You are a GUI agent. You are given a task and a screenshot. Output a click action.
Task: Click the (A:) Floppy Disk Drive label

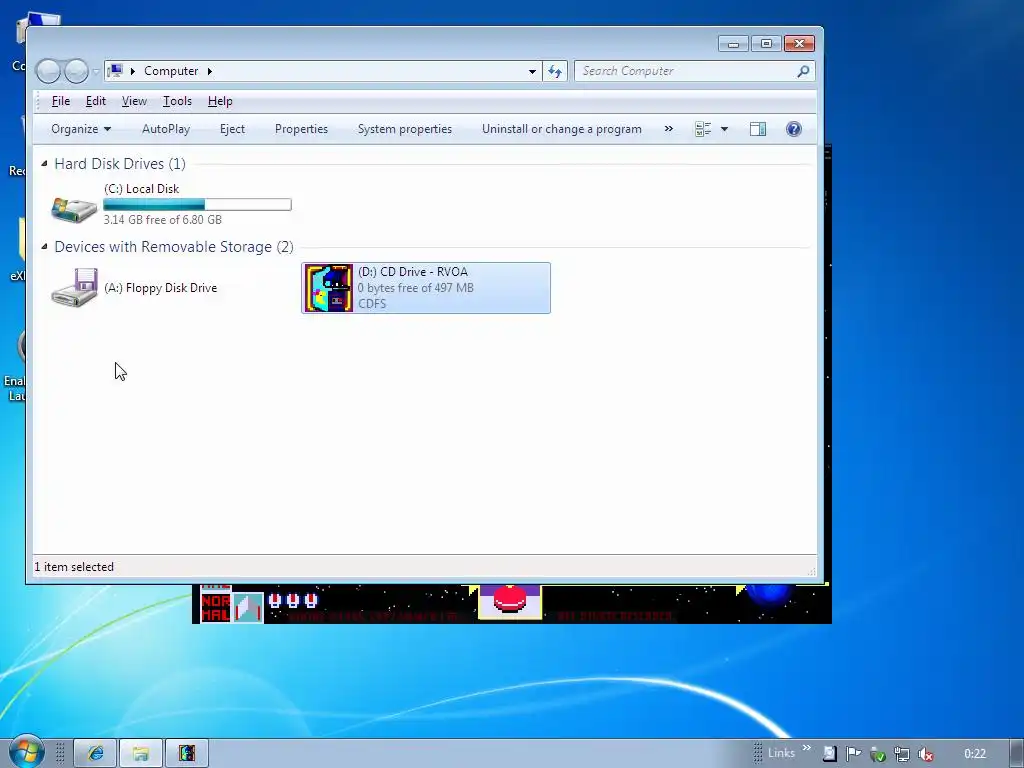[x=160, y=288]
